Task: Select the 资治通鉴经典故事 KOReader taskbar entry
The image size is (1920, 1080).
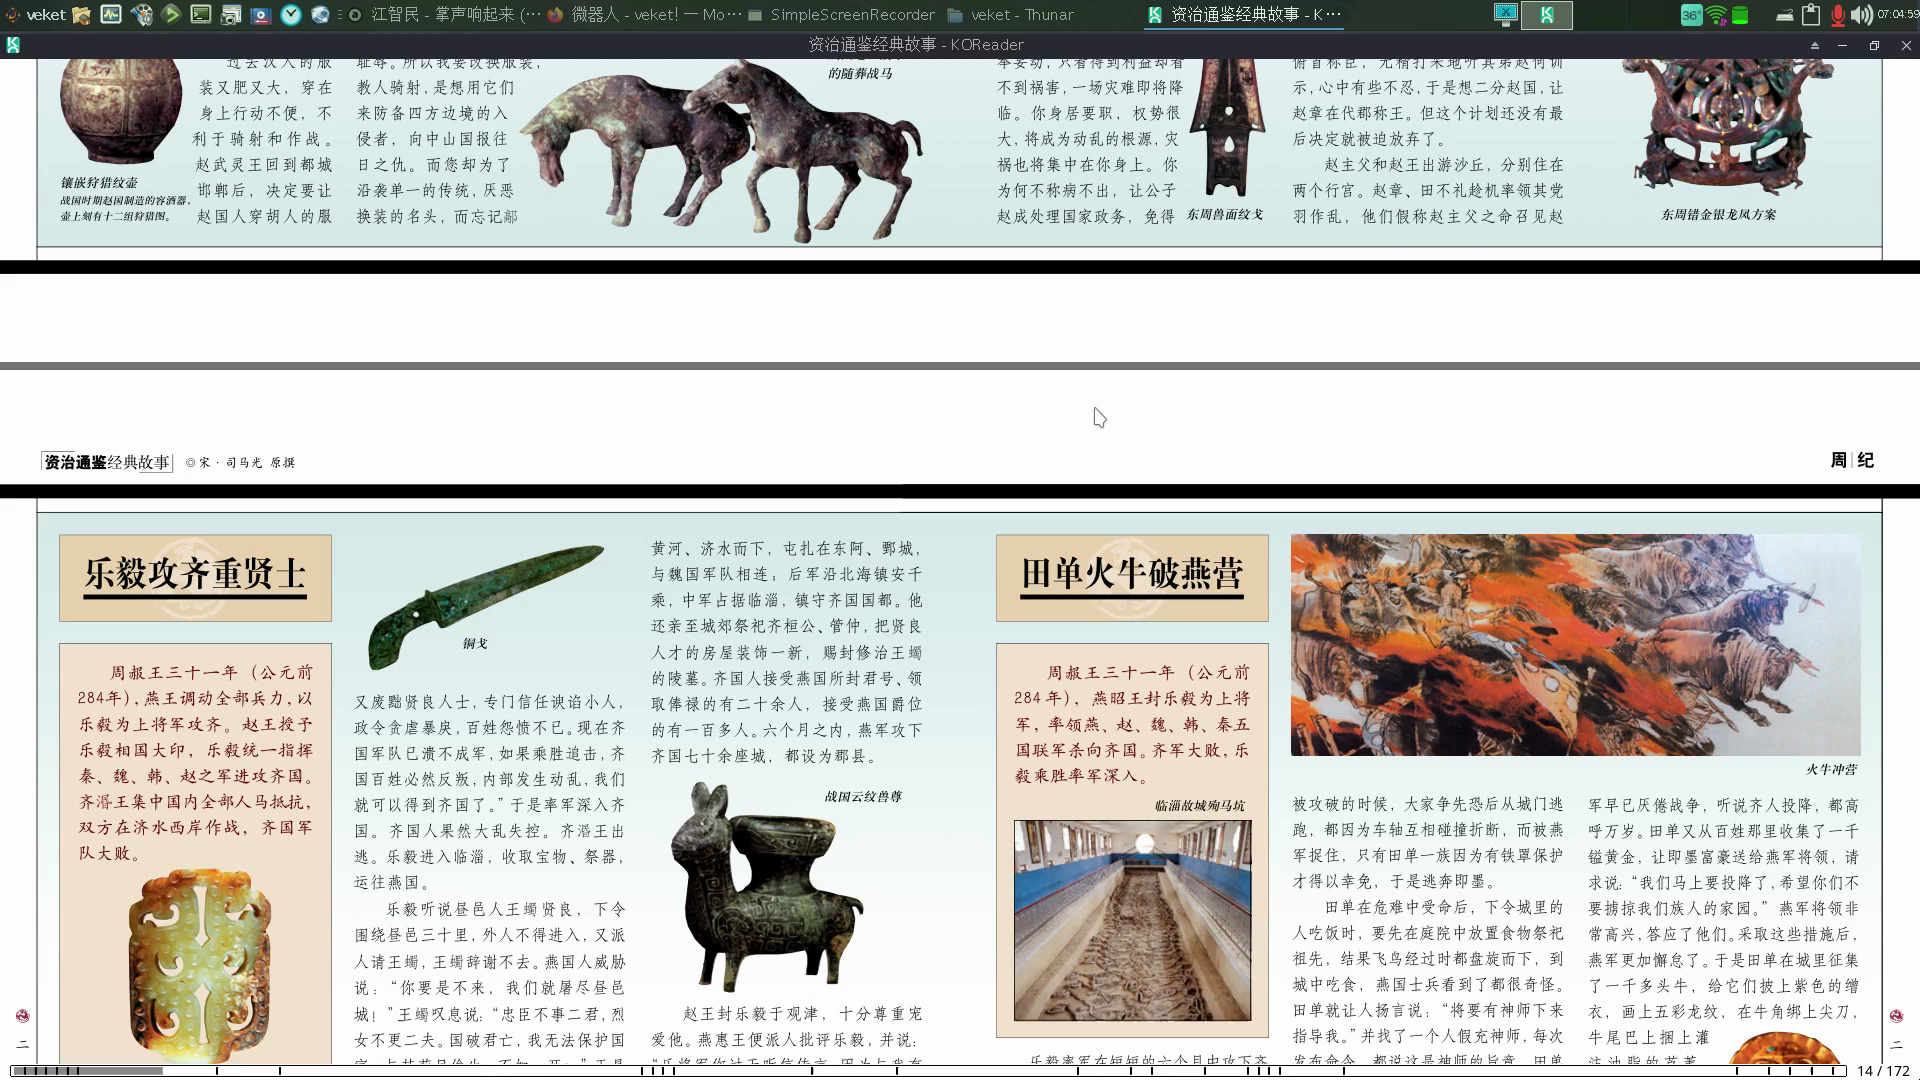Action: pos(1244,15)
